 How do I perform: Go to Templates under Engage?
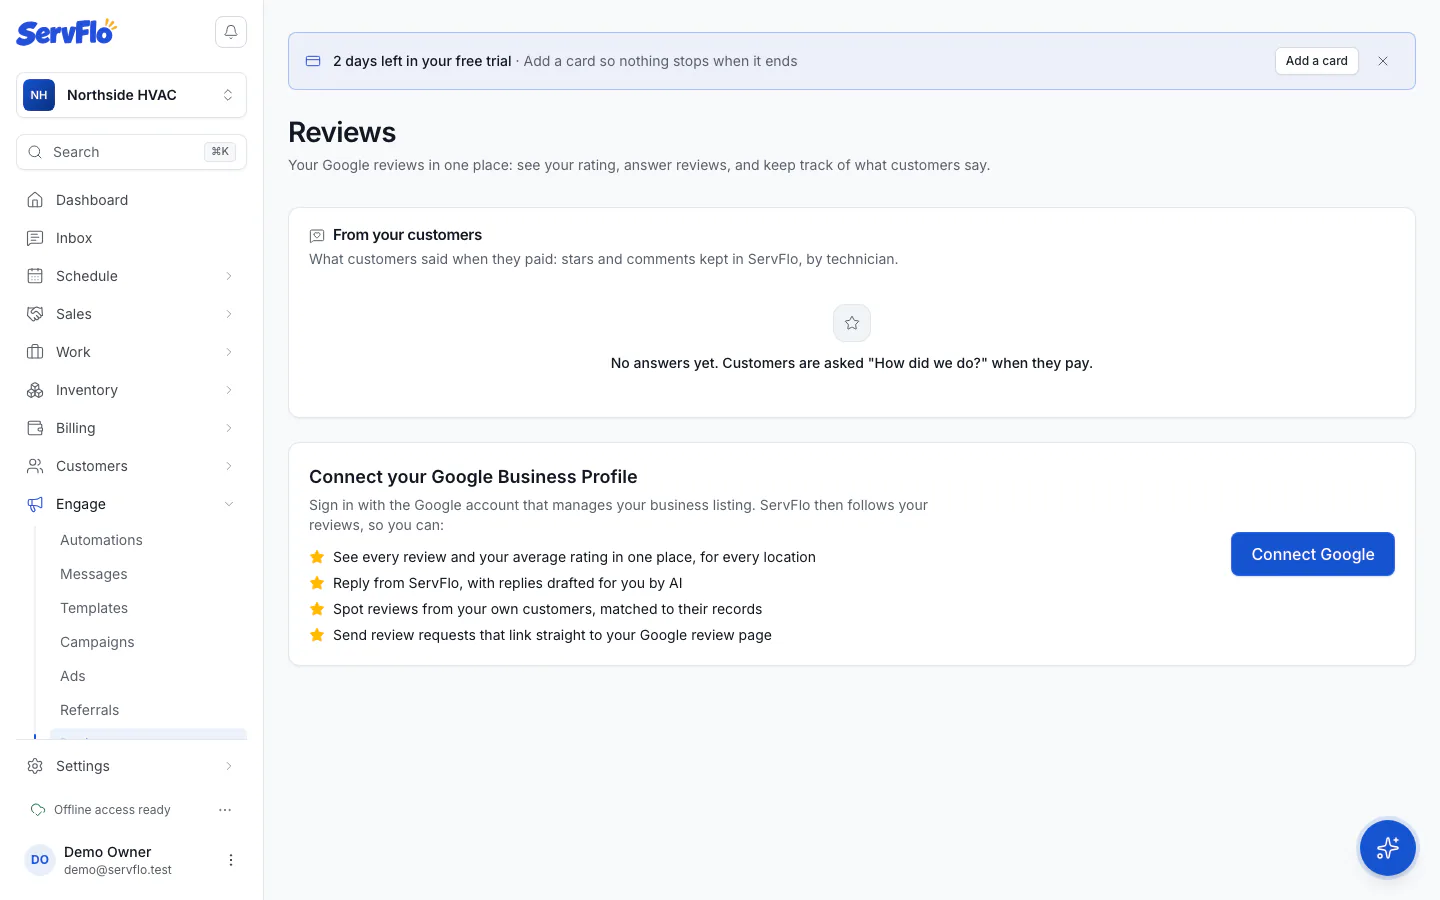148,608
